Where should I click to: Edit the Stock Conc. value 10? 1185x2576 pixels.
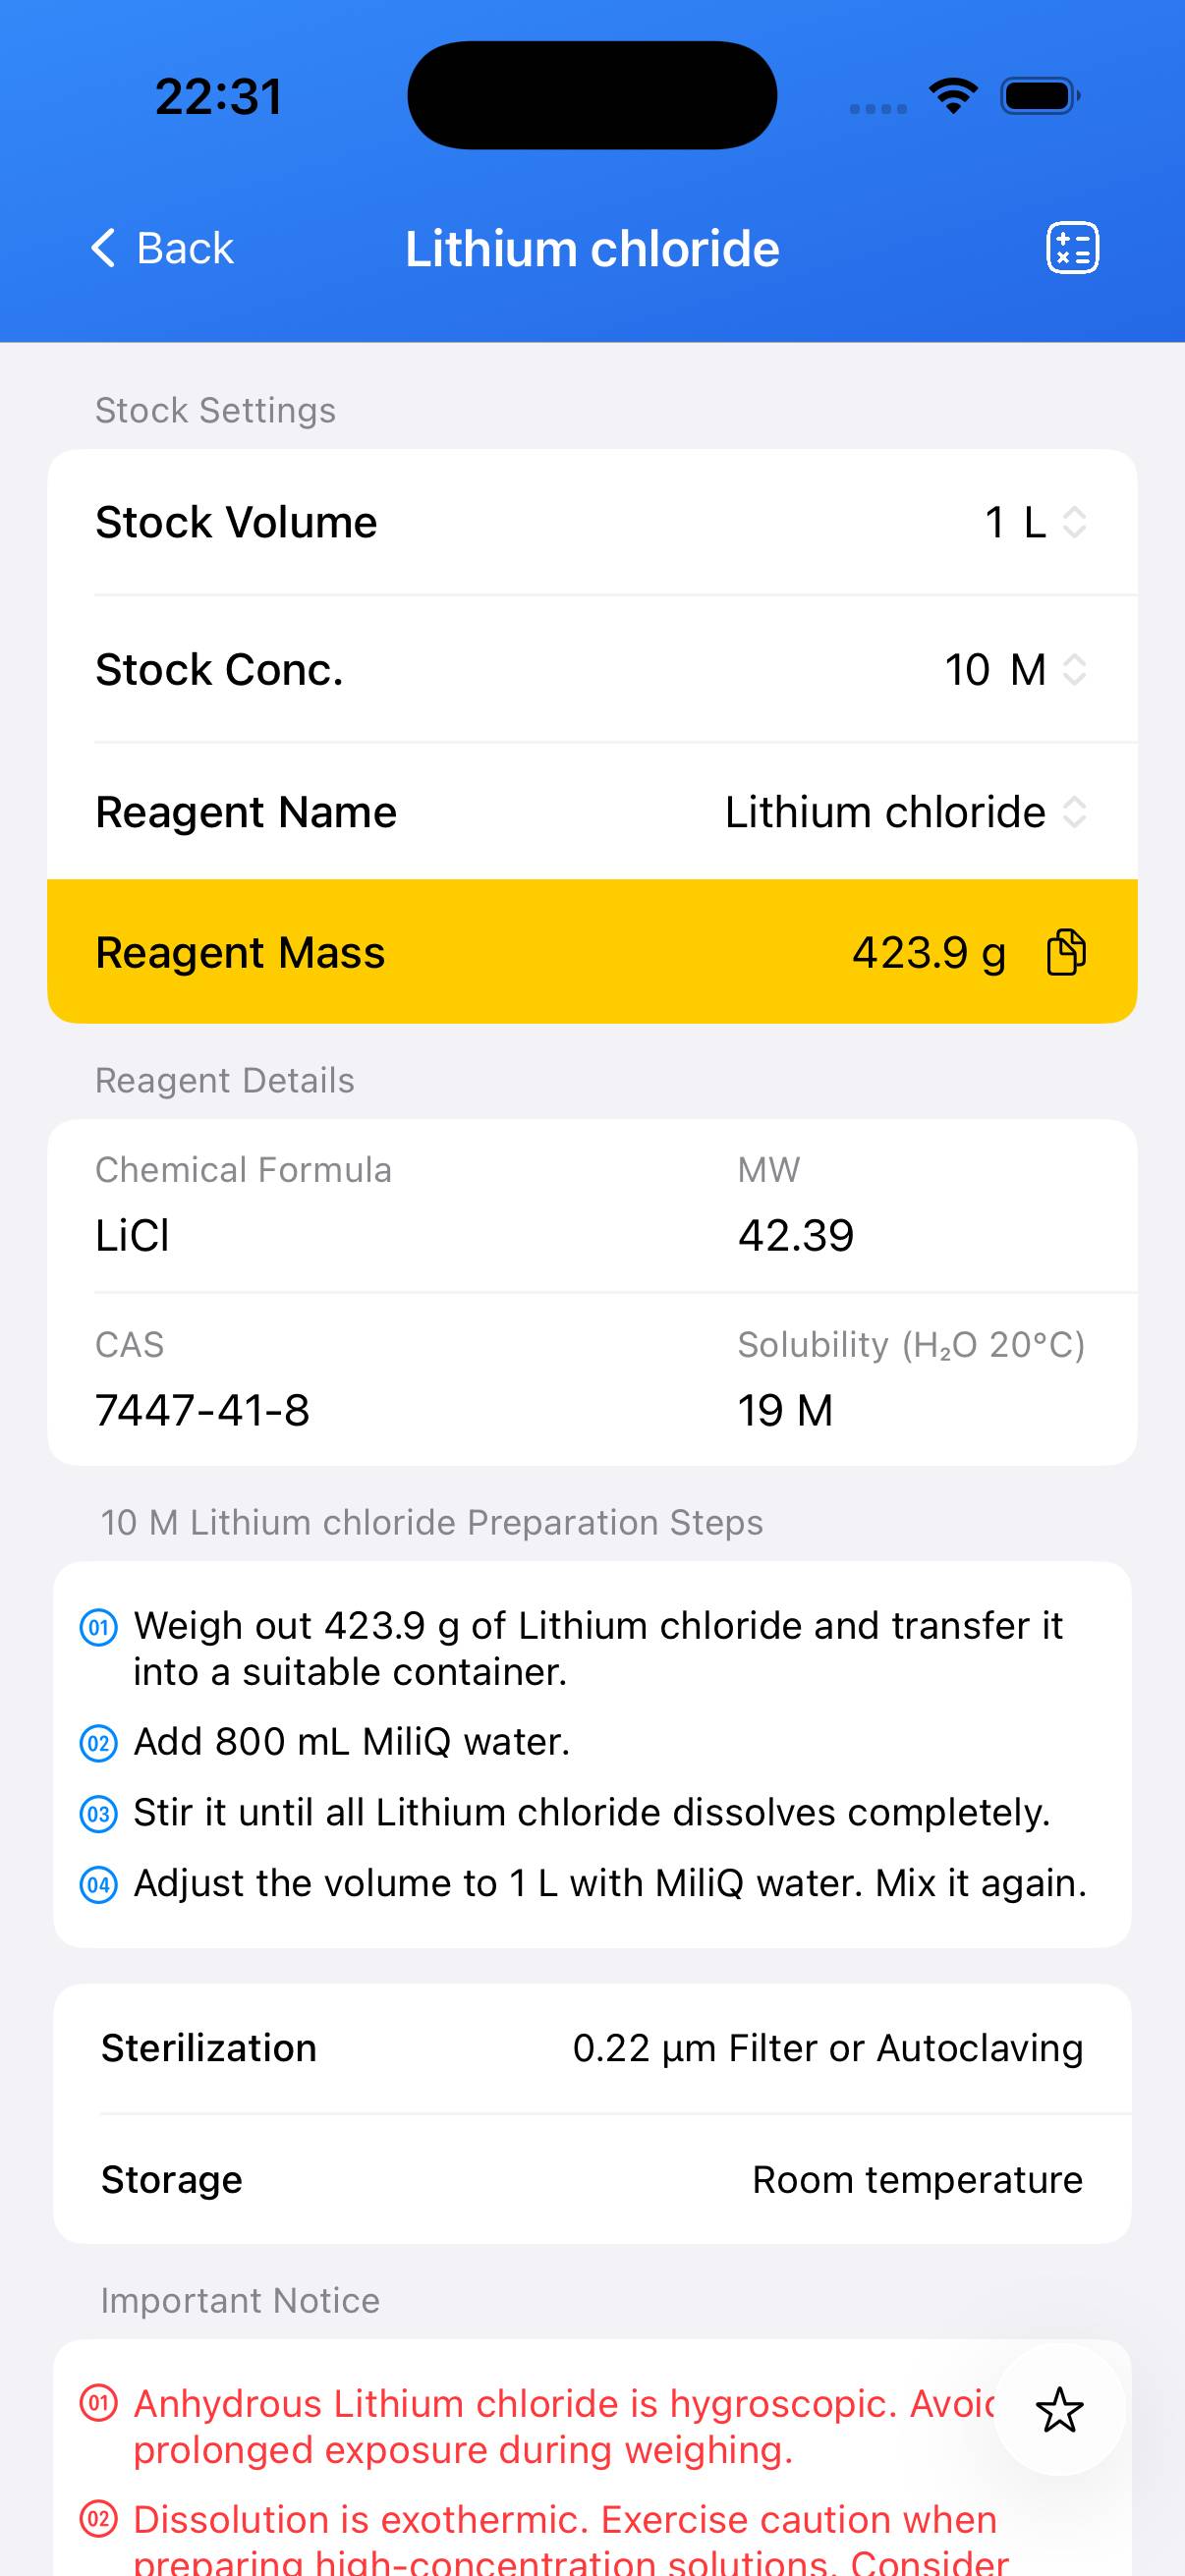coord(967,670)
